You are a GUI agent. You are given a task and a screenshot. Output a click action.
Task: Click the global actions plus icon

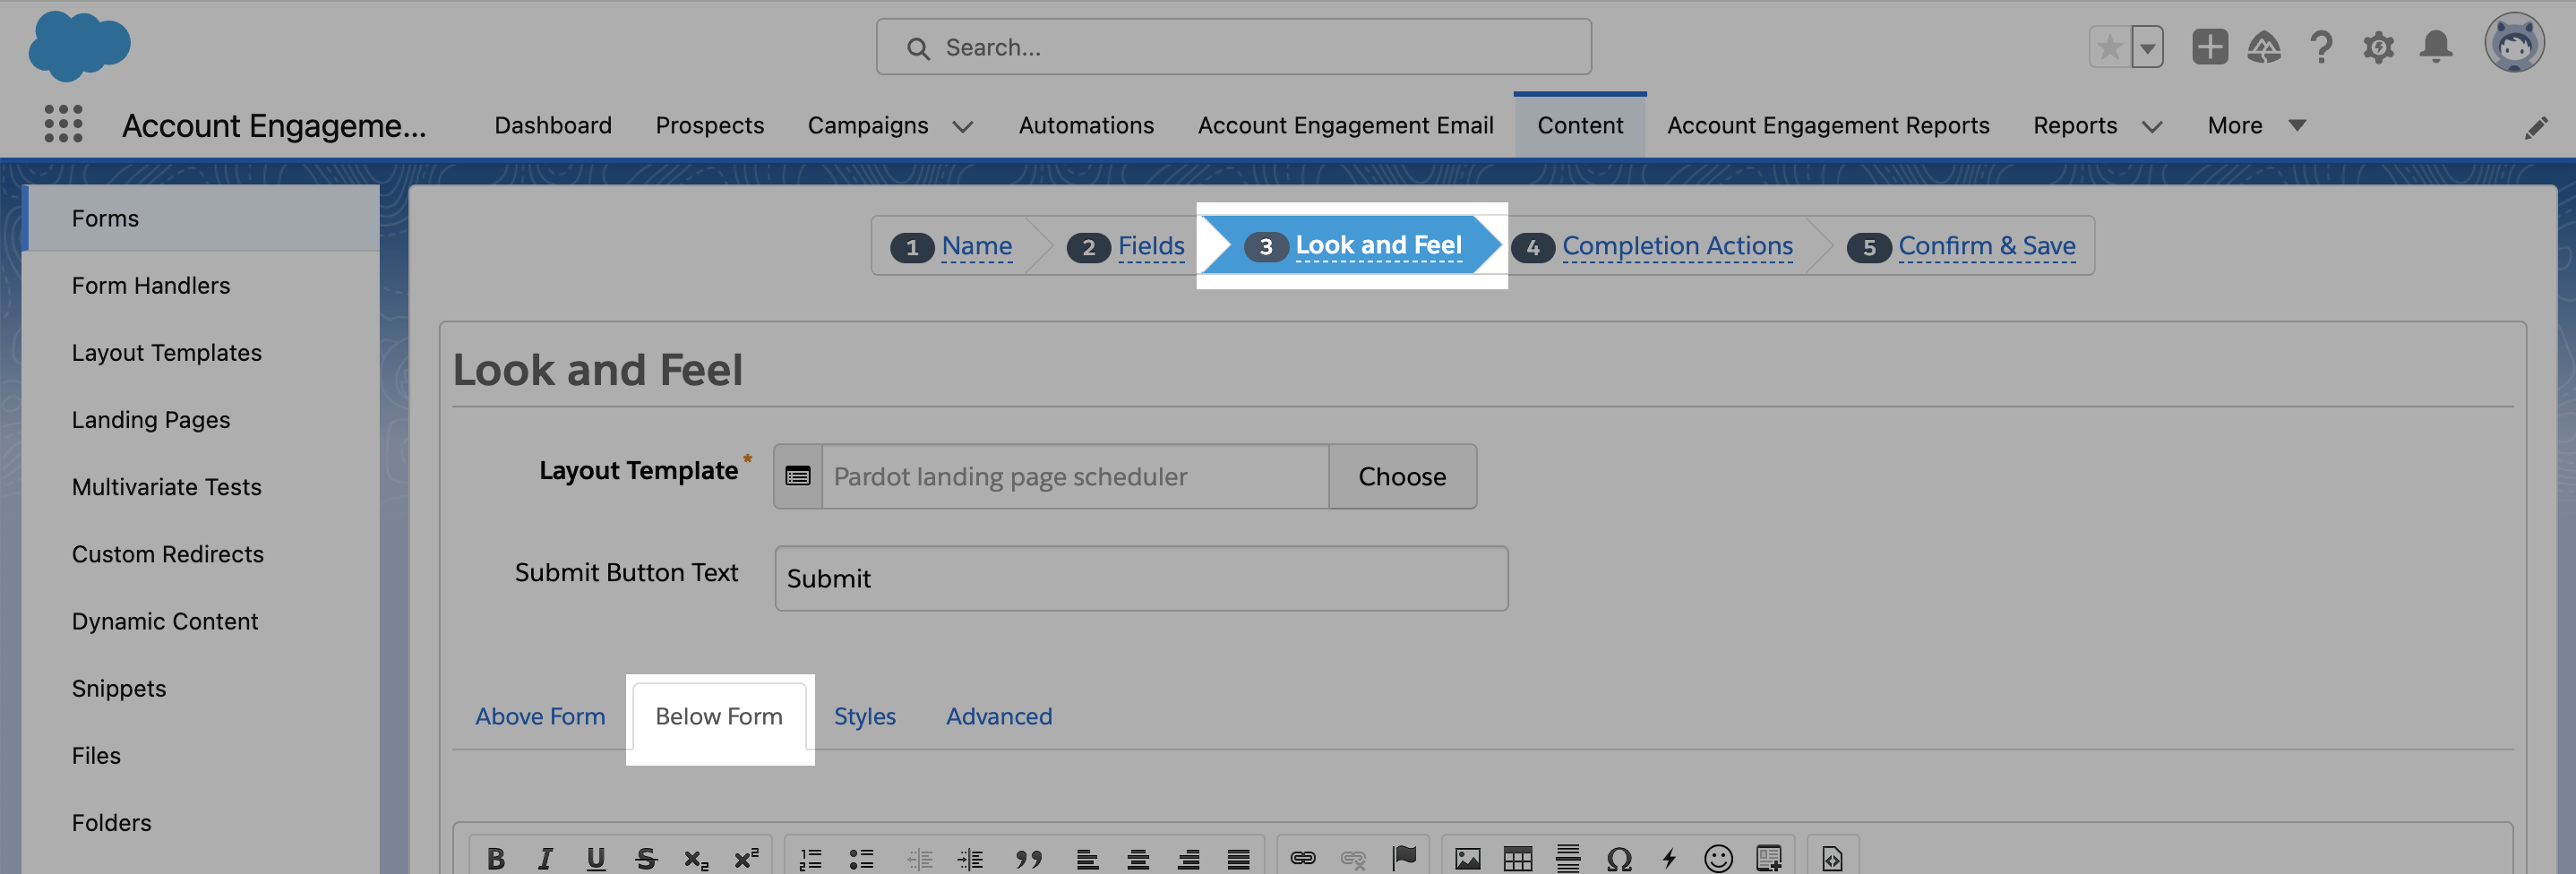tap(2210, 47)
